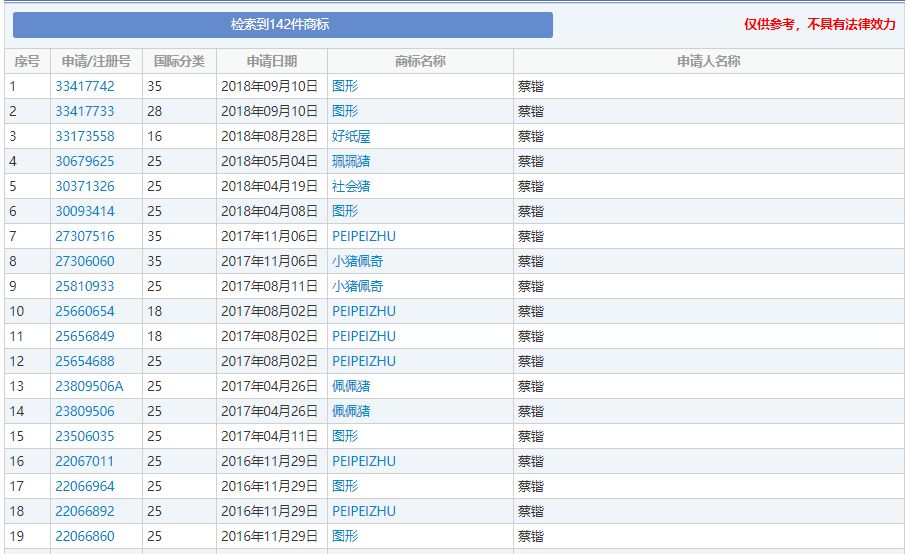907x554 pixels.
Task: Open PEIPEIZHU trademark in row 18
Action: (364, 511)
